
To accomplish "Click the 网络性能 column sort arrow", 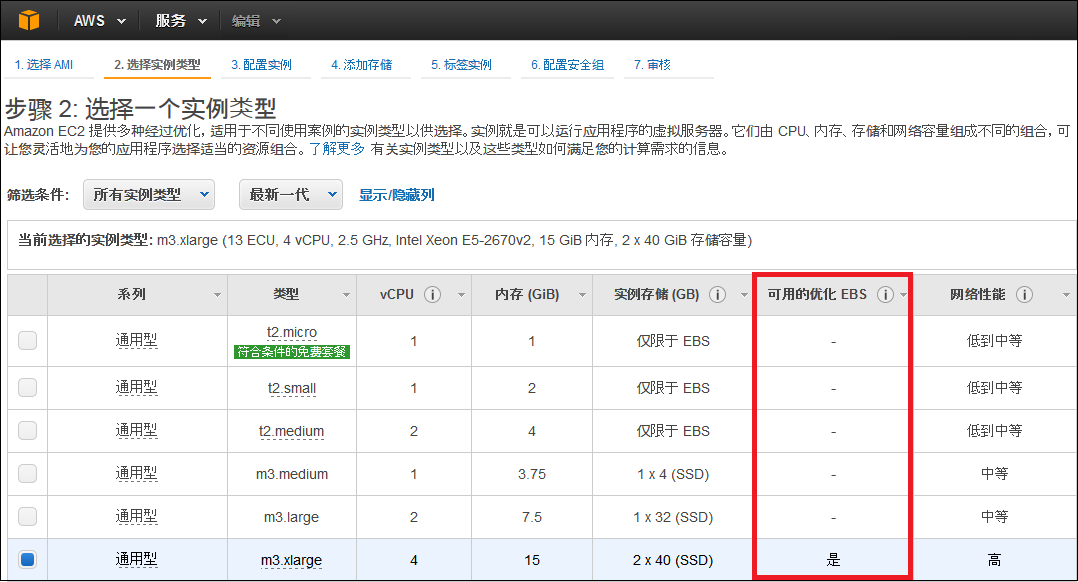I will 1066,295.
